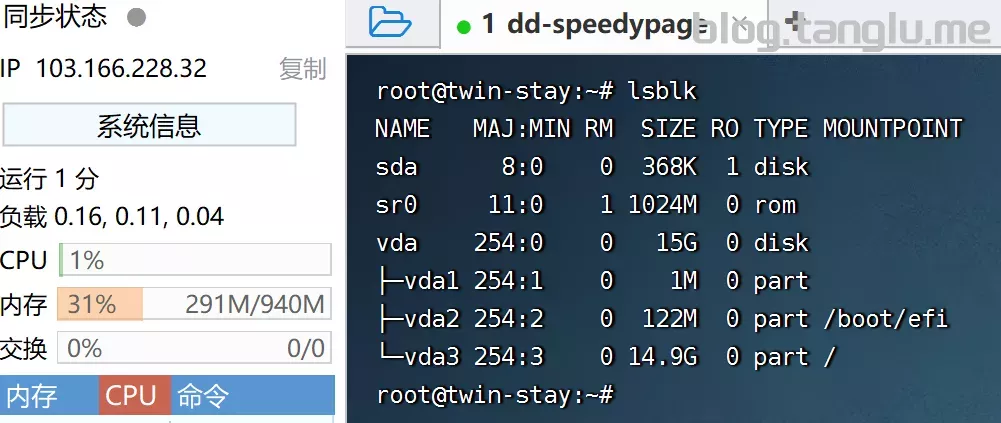Copy the IP address via 复制

pyautogui.click(x=302, y=69)
